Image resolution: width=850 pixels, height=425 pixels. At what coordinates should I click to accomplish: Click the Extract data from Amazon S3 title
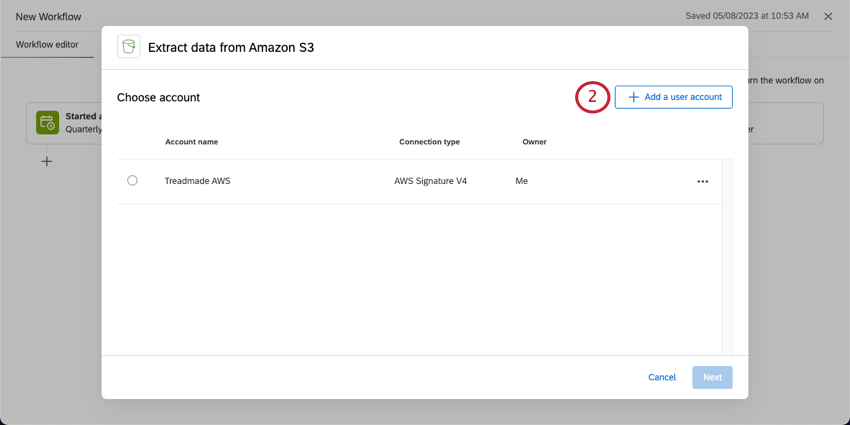click(x=230, y=47)
